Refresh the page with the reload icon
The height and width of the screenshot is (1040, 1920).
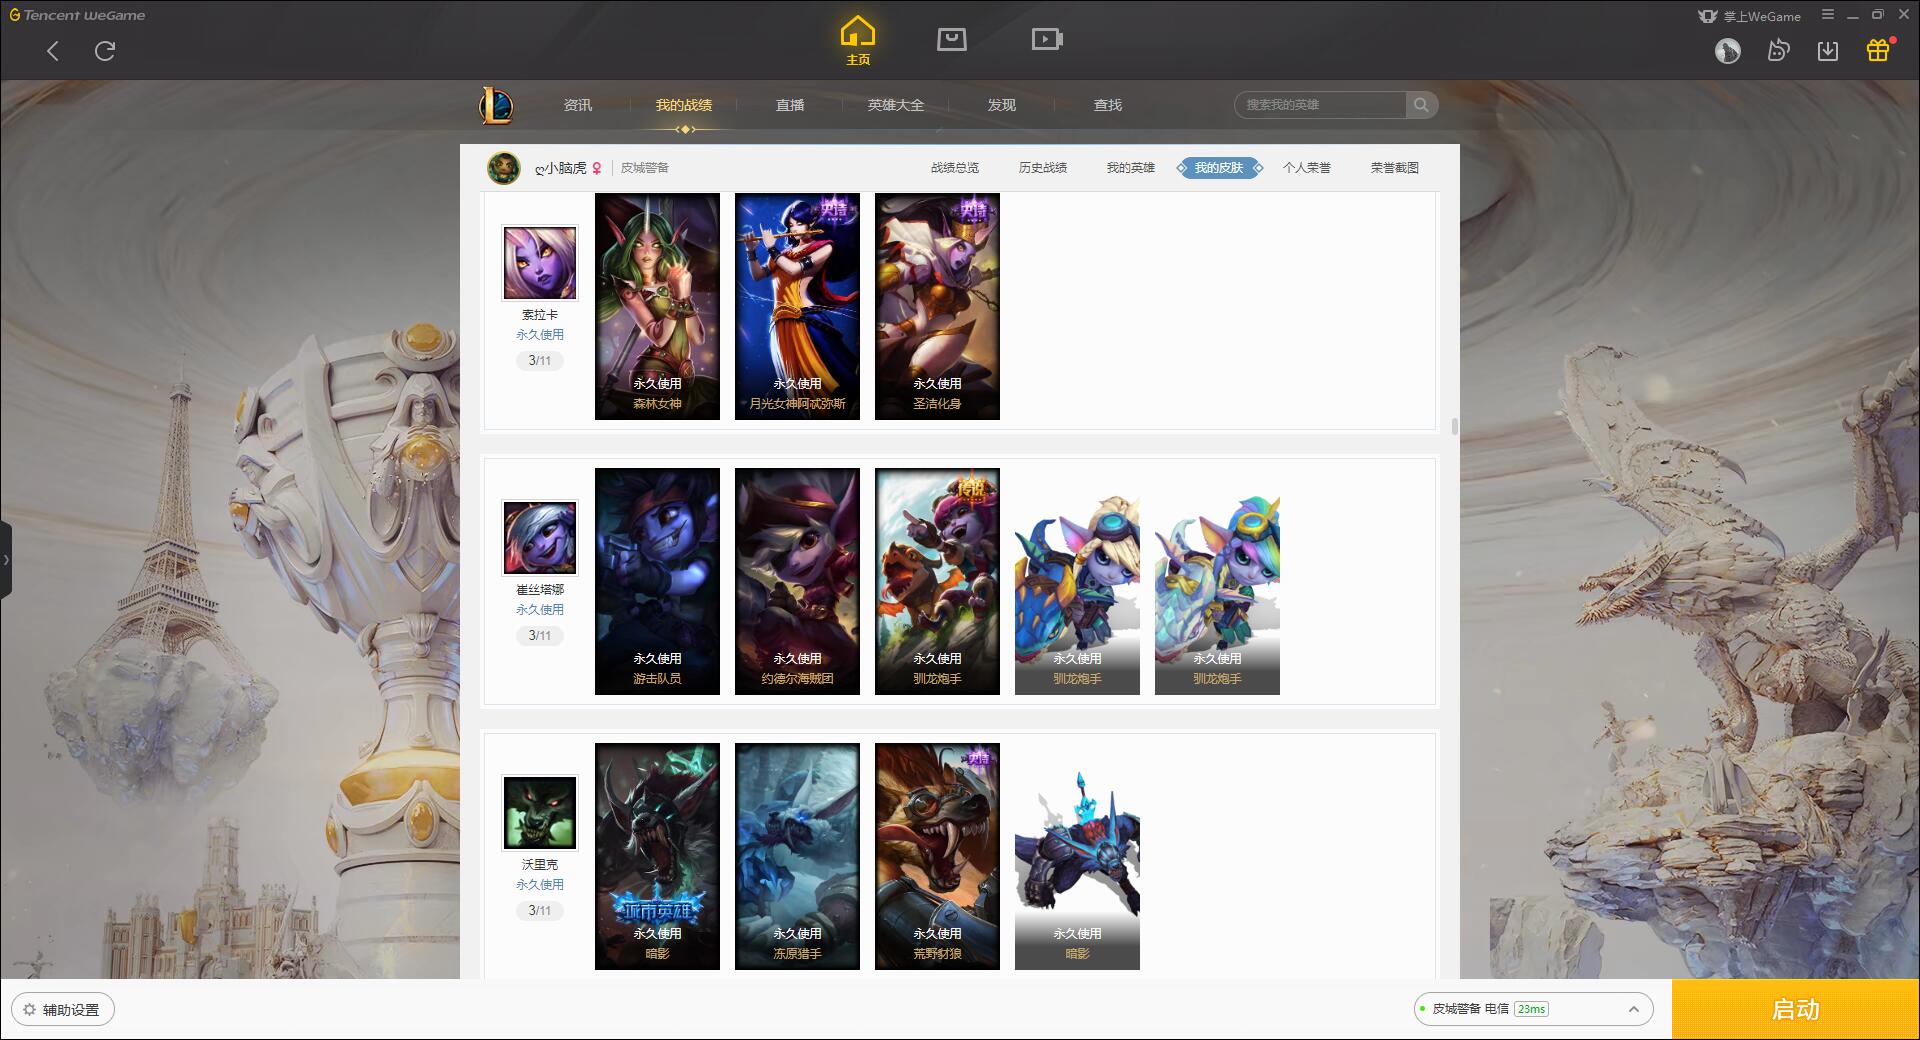(105, 51)
